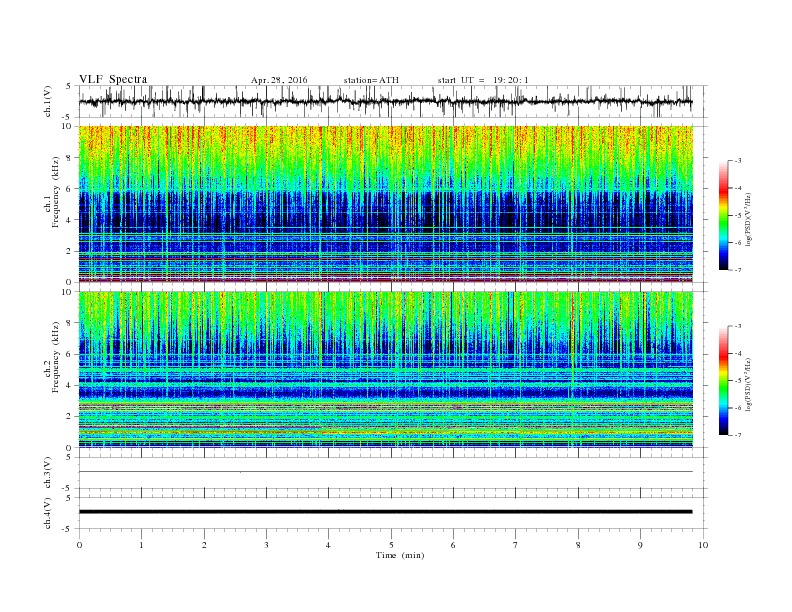The width and height of the screenshot is (792, 612).
Task: Click the thick ch.4 voltage trace line
Action: coord(386,512)
